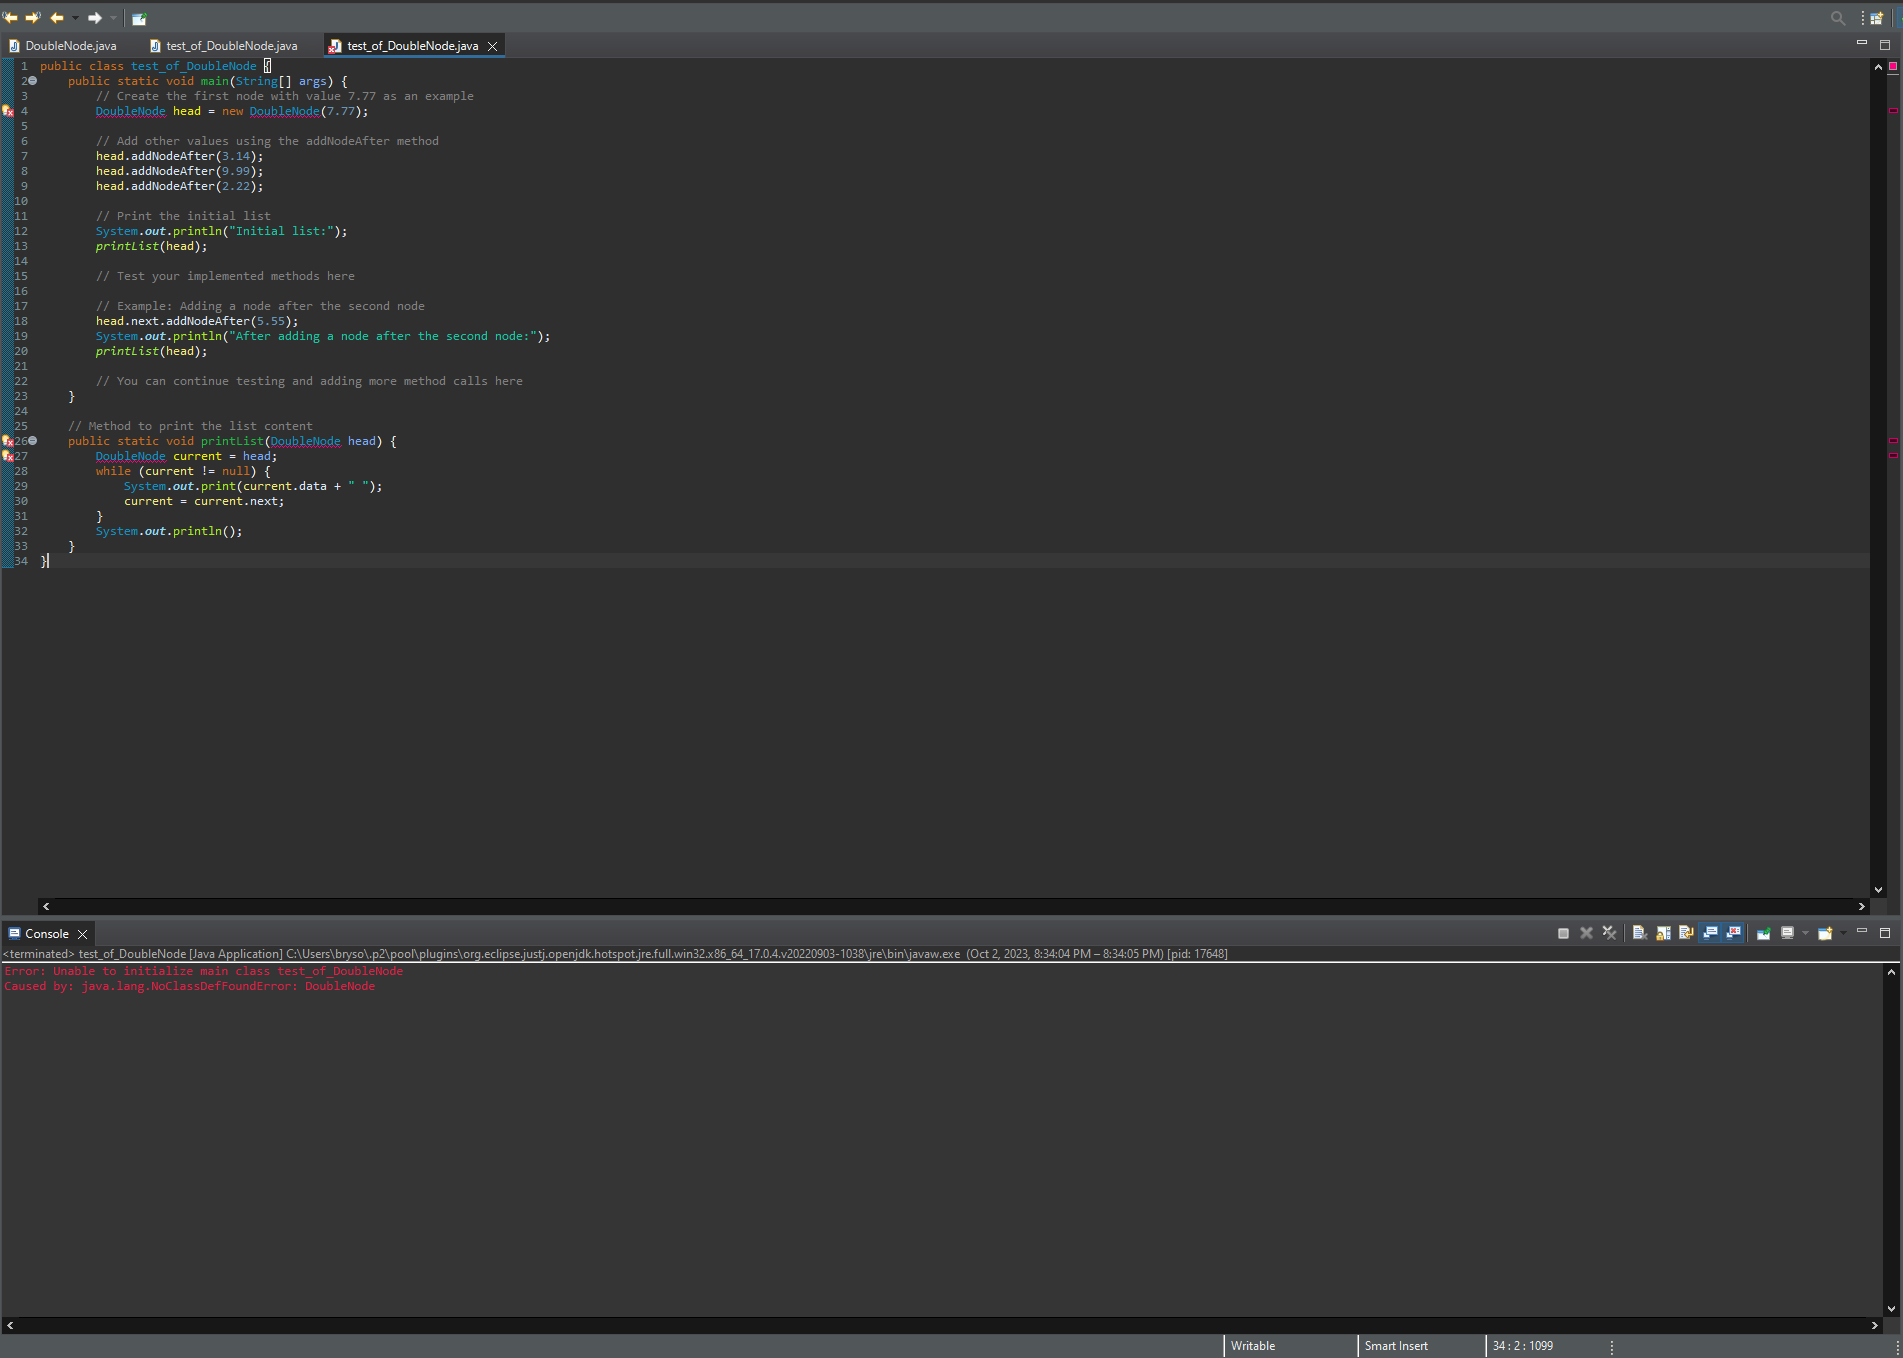Click the search magnifier icon
The height and width of the screenshot is (1358, 1903).
1838,18
